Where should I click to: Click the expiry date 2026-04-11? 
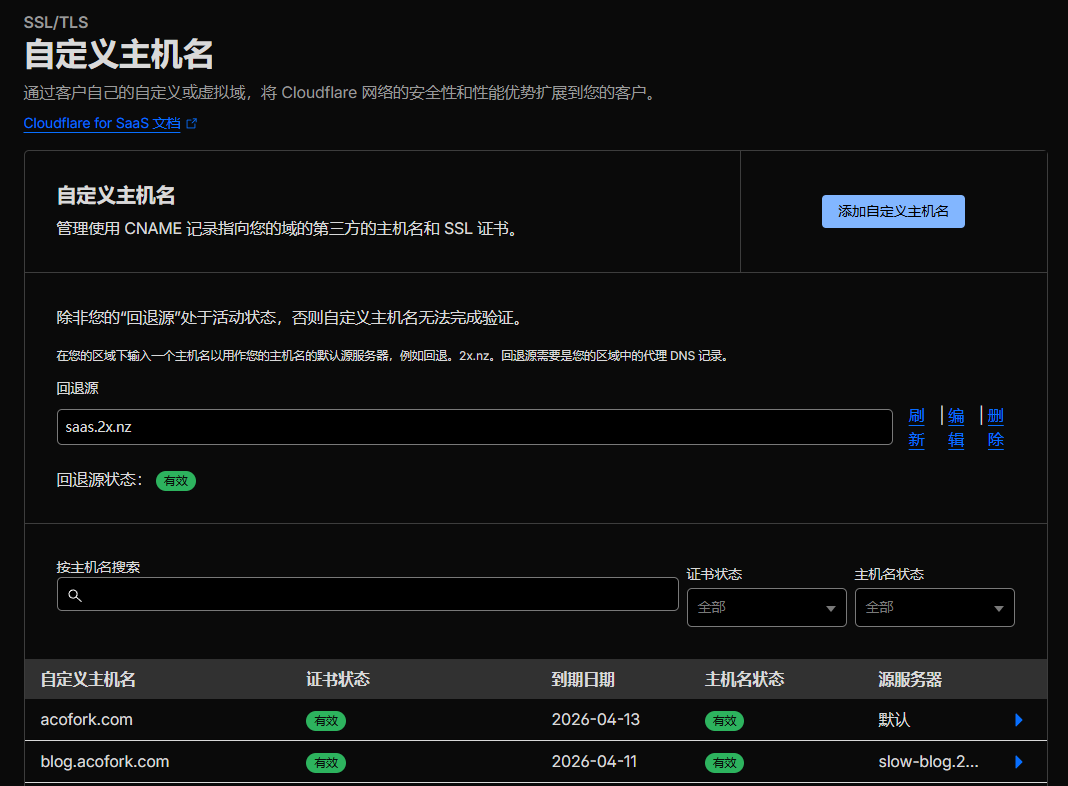click(x=594, y=762)
